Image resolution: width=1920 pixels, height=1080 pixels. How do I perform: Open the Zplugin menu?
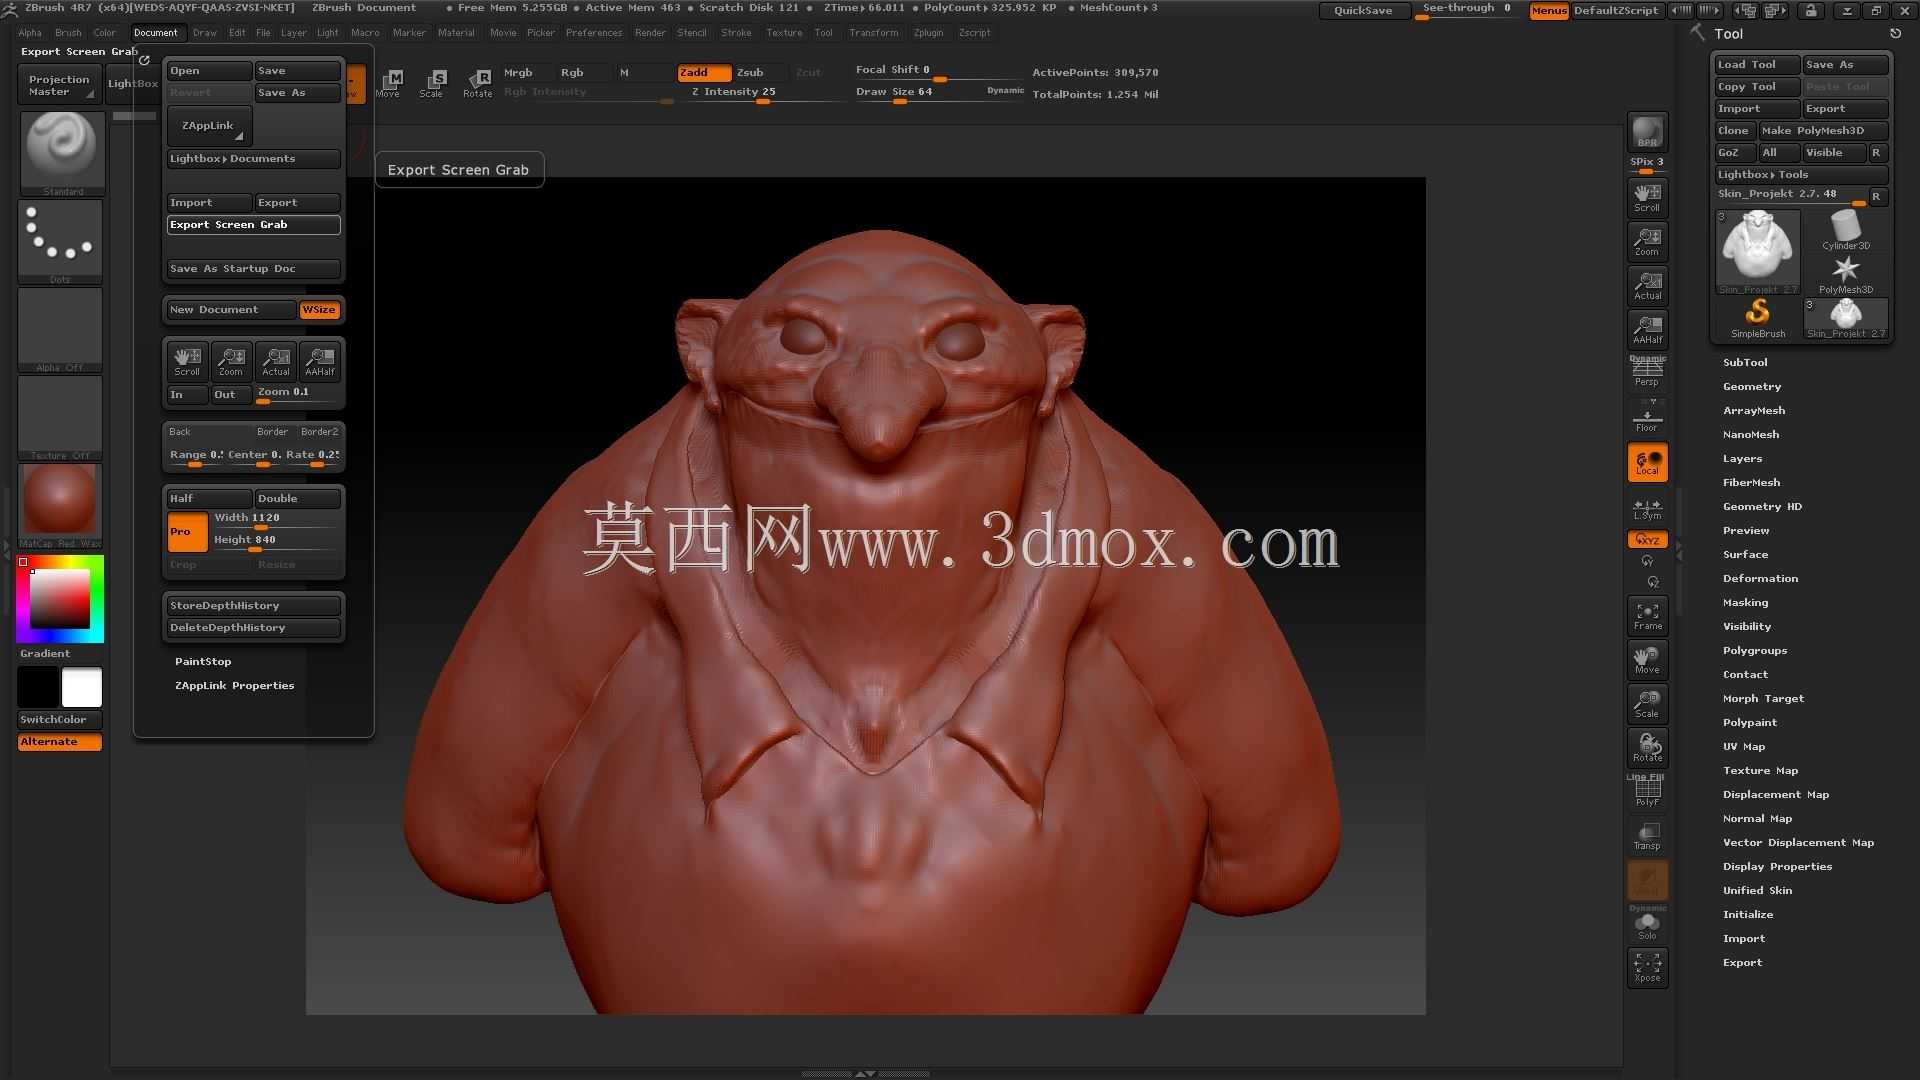[928, 33]
